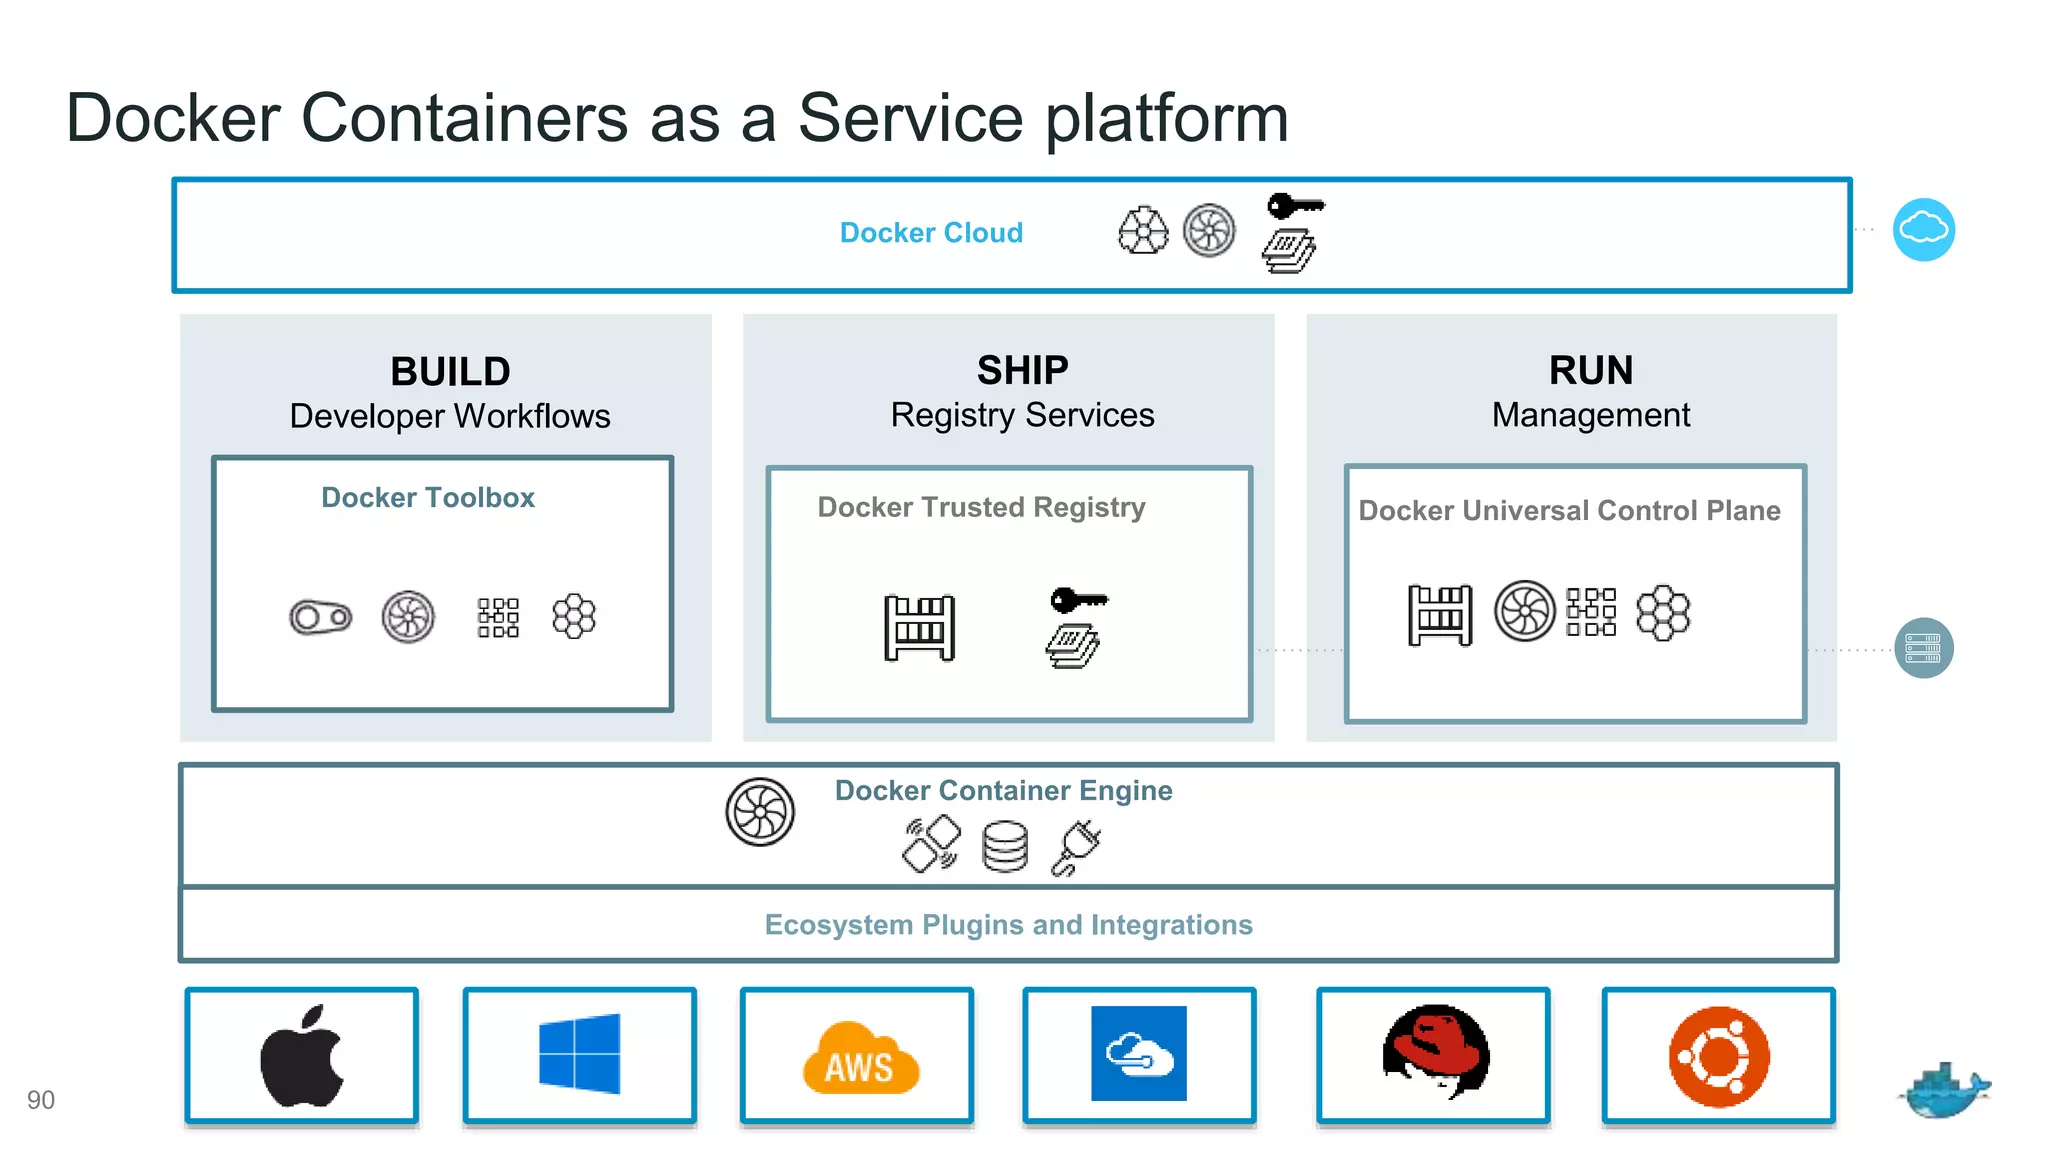Click the Docker Toolbox heading
2048x1152 pixels.
click(x=428, y=498)
